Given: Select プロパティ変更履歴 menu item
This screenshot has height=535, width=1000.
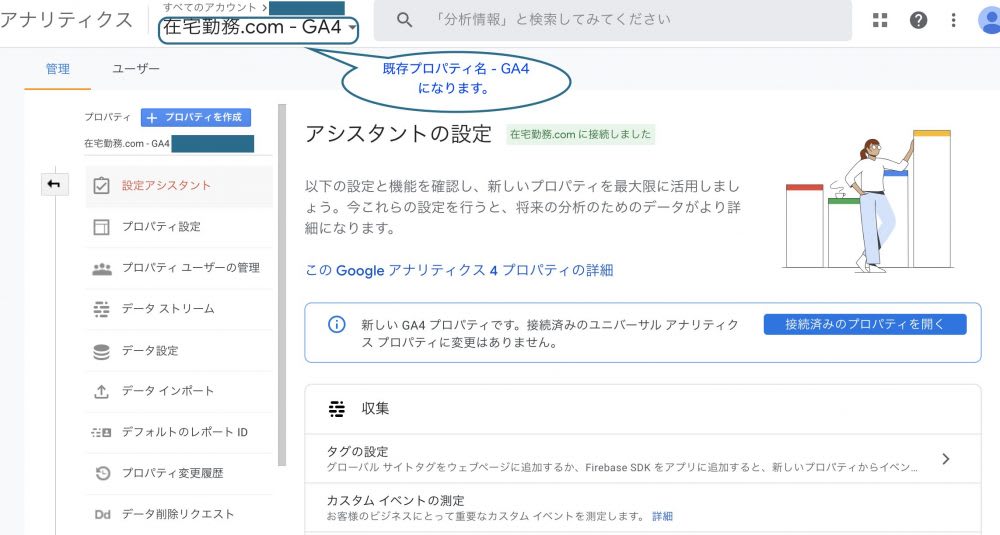Looking at the screenshot, I should tap(179, 473).
